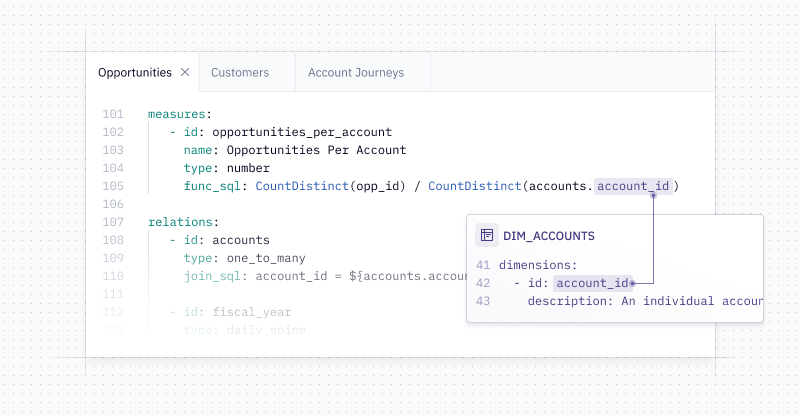Click line number 42 in popup
The height and width of the screenshot is (416, 800).
(x=483, y=283)
